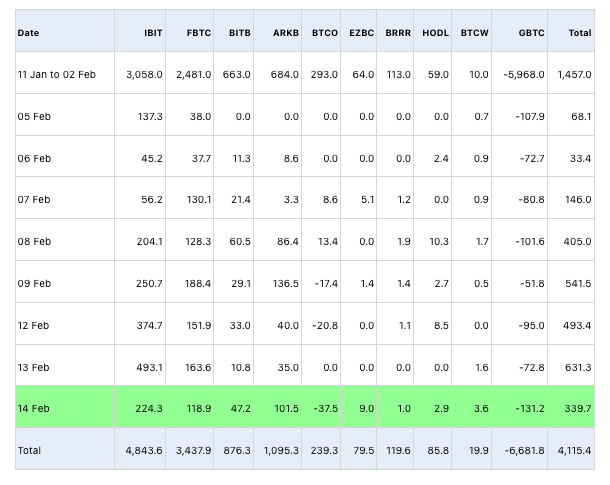Click the GBTC value -107.9
The height and width of the screenshot is (485, 610).
click(x=530, y=116)
